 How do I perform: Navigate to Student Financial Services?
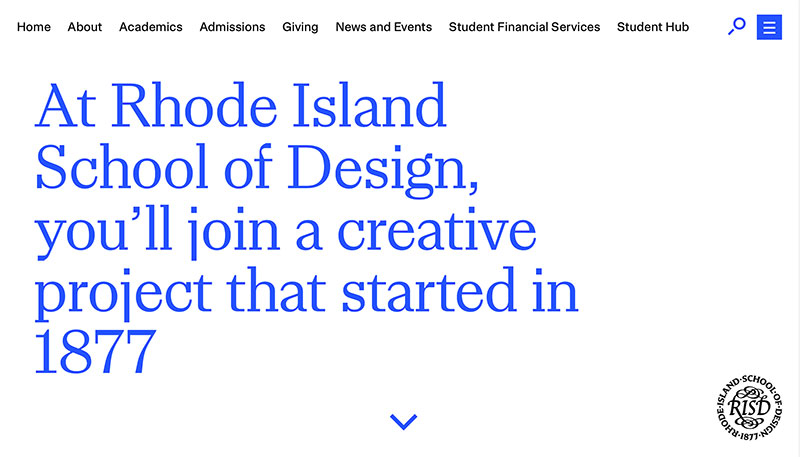(x=524, y=27)
